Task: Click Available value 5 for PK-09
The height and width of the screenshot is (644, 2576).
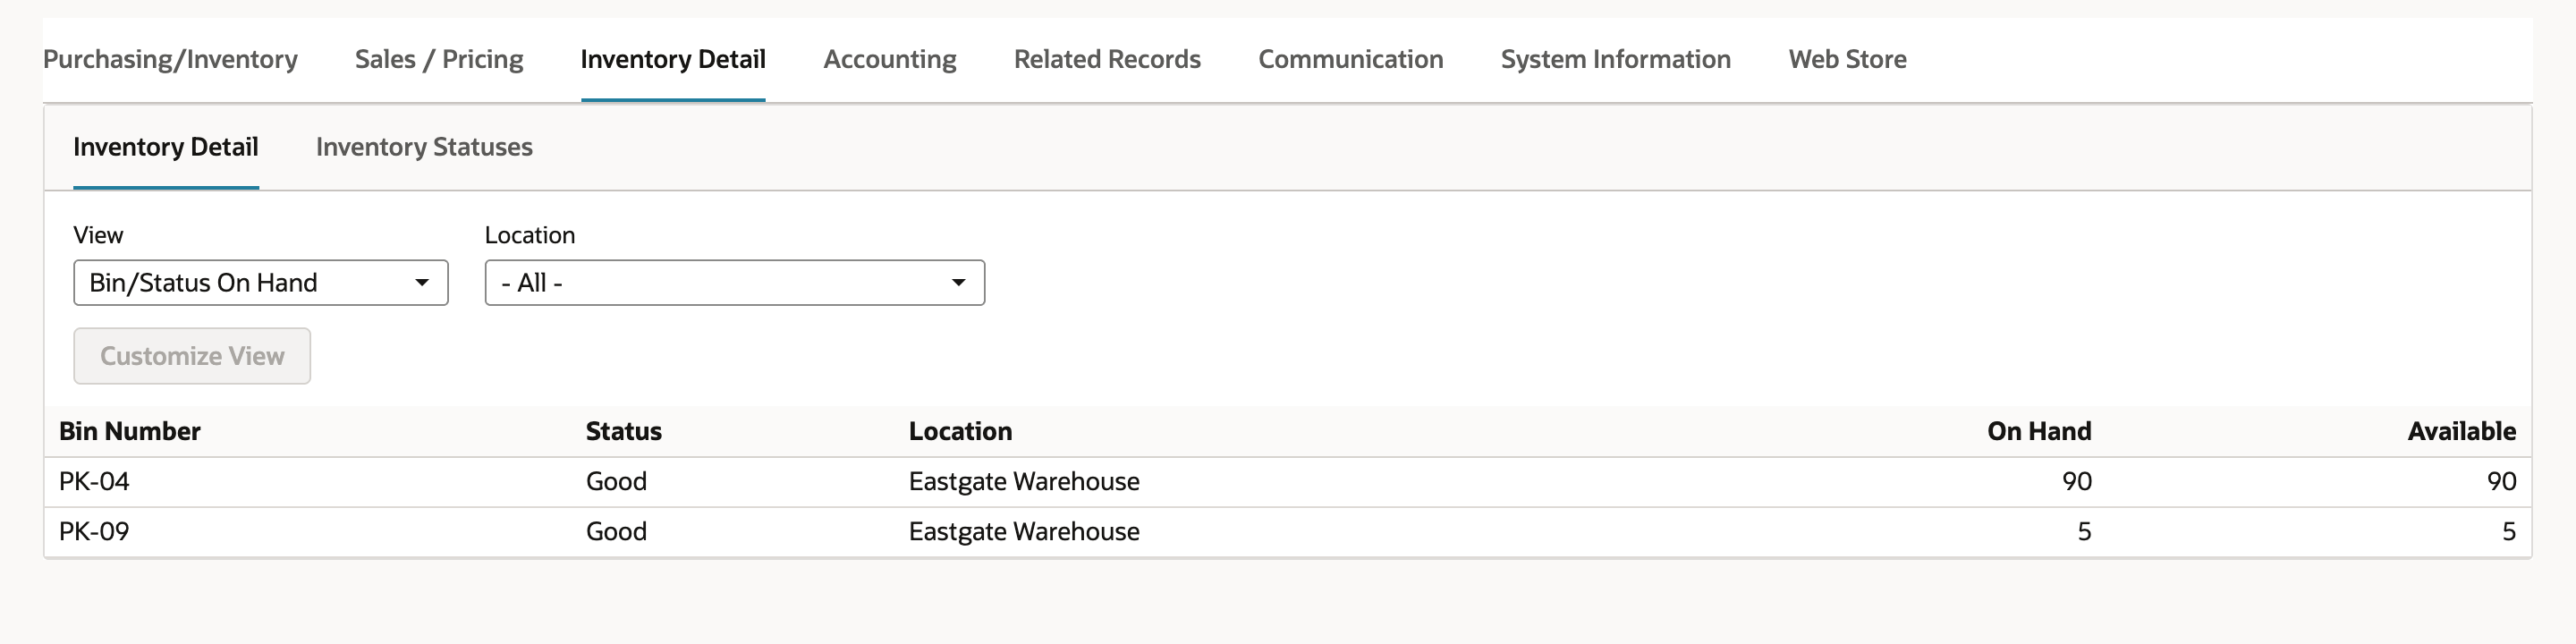Action: click(x=2509, y=531)
